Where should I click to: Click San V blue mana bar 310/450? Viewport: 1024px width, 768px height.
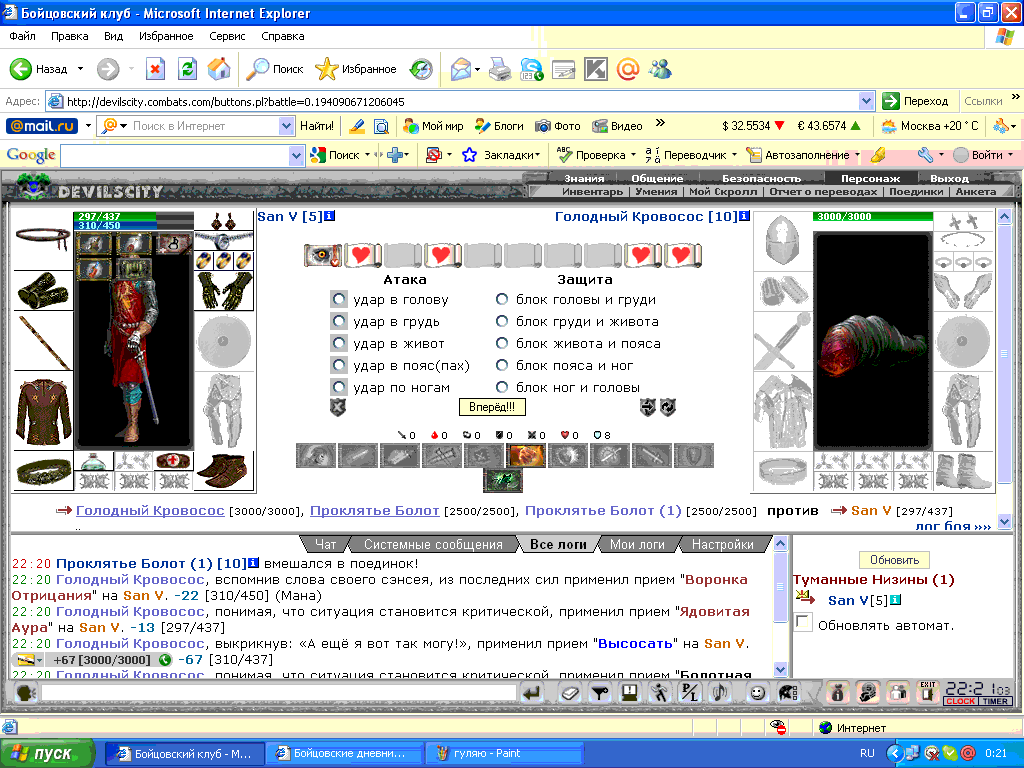[x=135, y=225]
